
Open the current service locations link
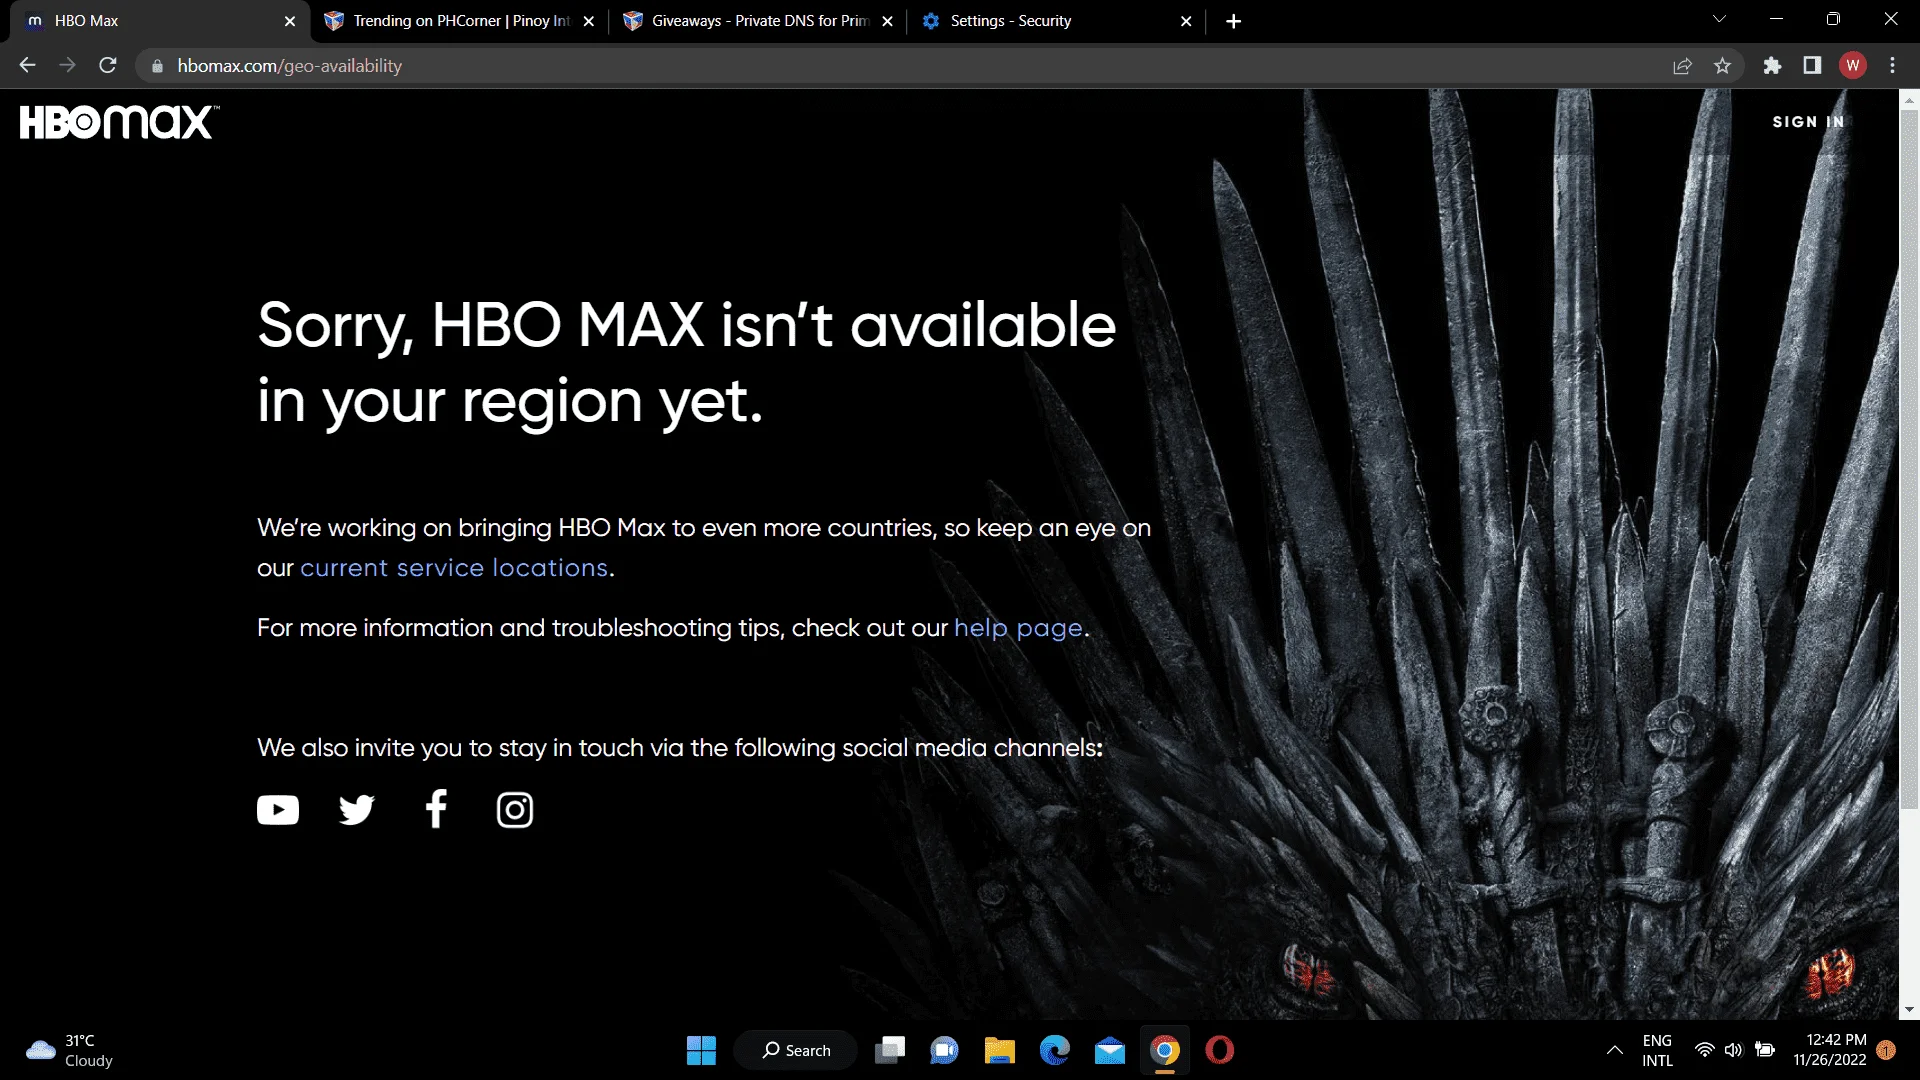pyautogui.click(x=454, y=568)
